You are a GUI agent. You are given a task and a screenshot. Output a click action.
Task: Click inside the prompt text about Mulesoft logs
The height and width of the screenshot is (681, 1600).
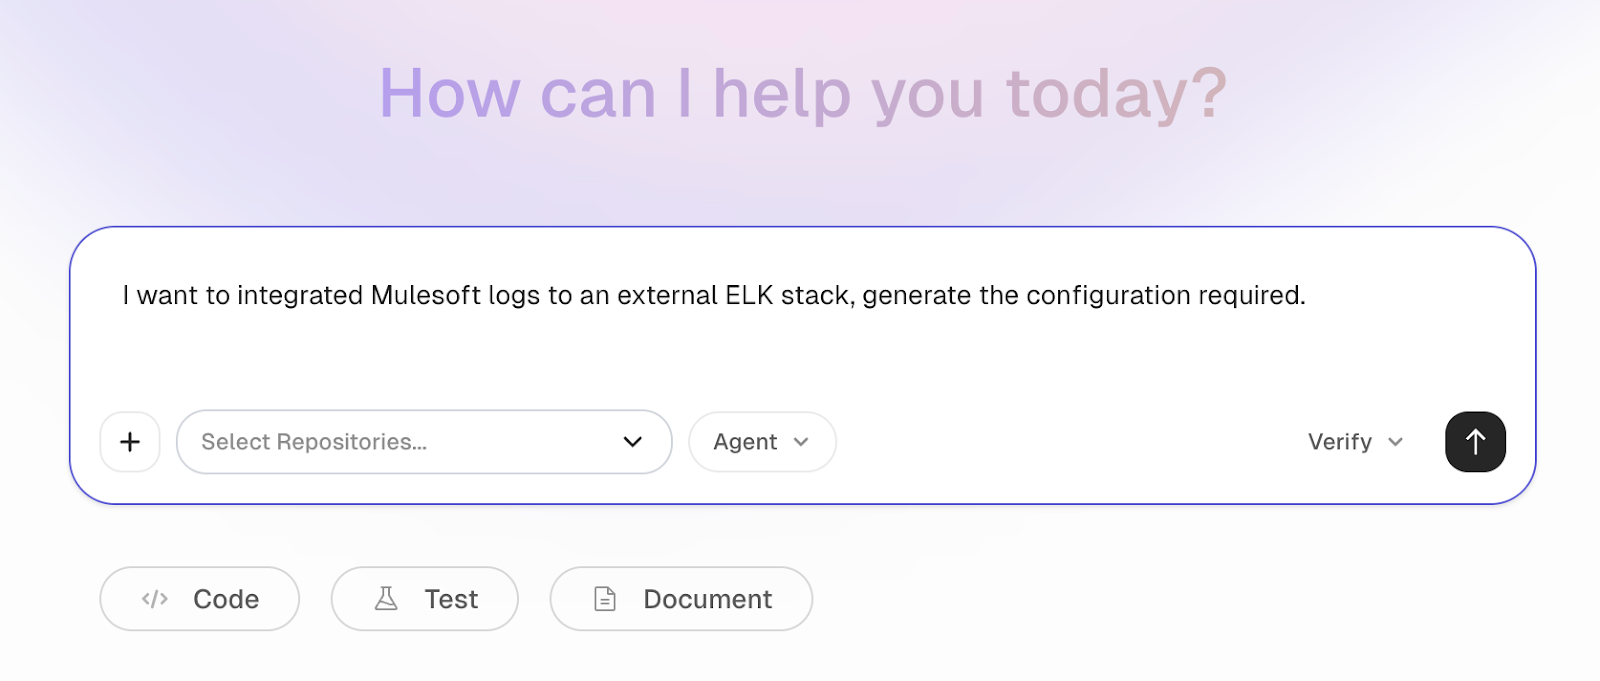[712, 295]
